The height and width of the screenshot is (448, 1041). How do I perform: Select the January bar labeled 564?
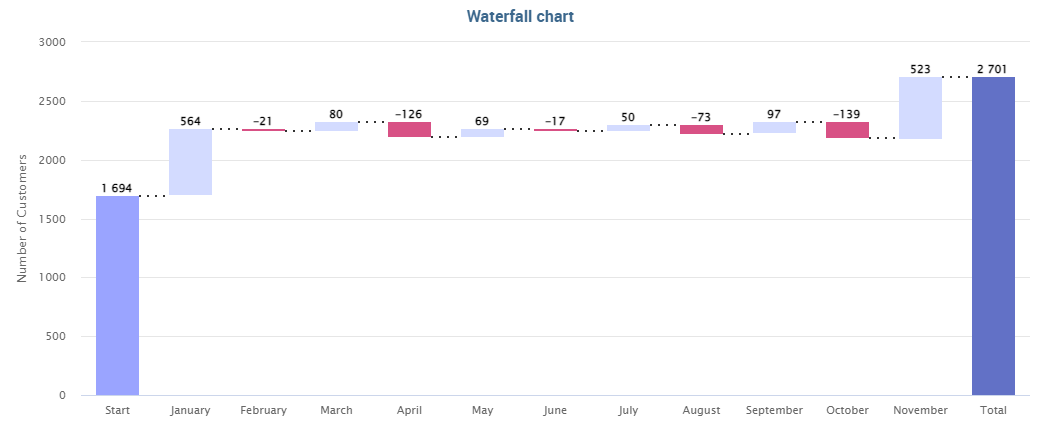tap(191, 162)
